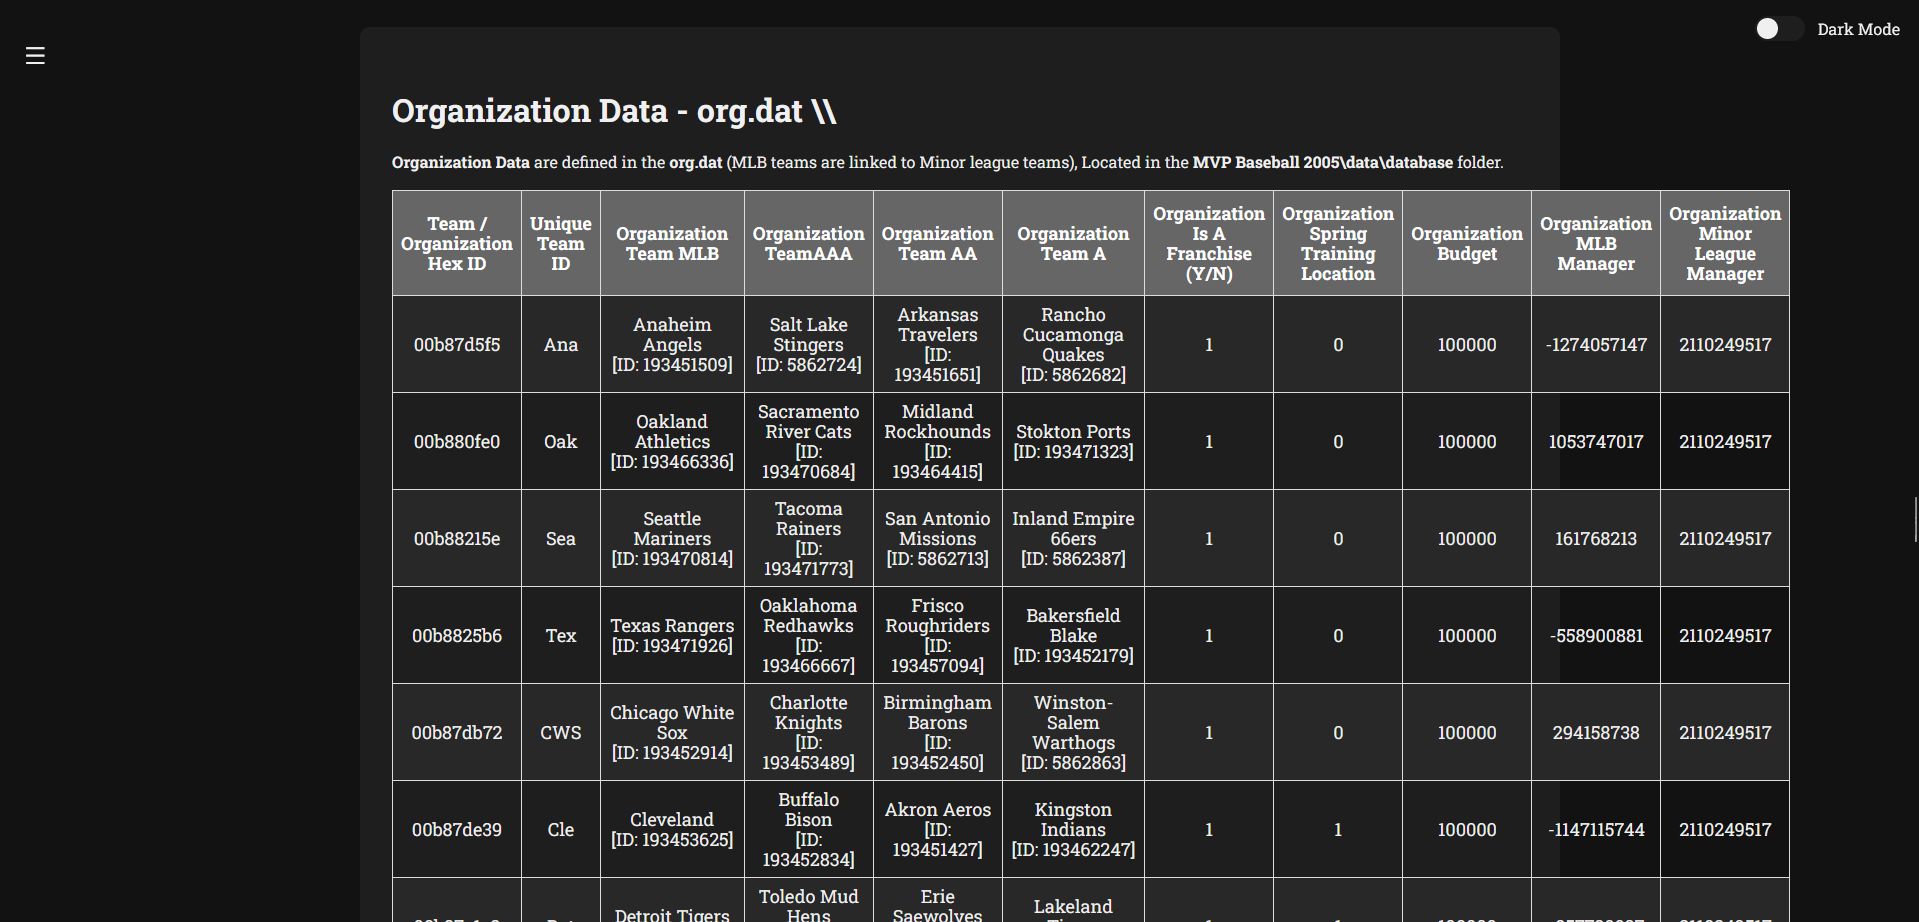Click the hex ID cell 00b88215e
The width and height of the screenshot is (1919, 922).
(x=457, y=539)
